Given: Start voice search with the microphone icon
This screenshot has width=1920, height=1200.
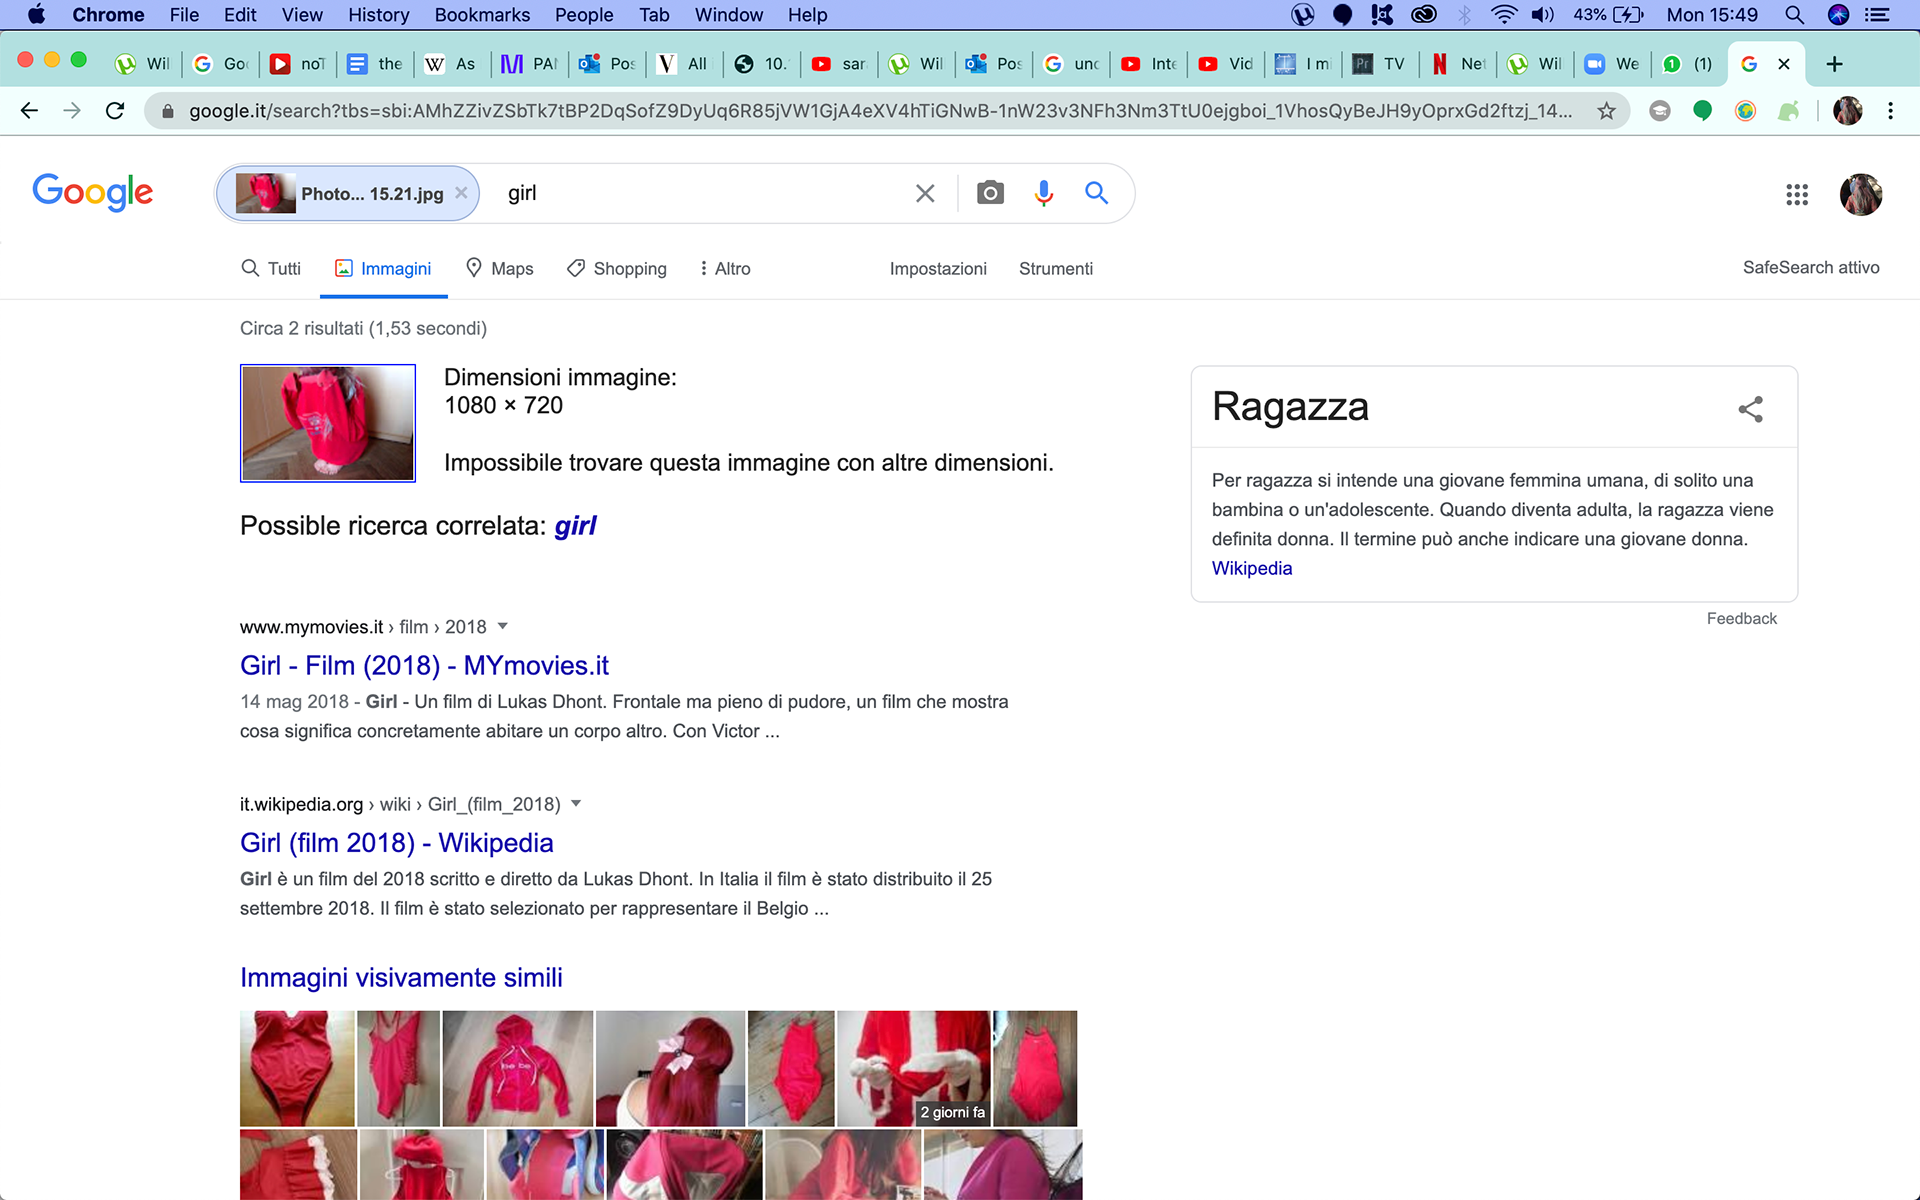Looking at the screenshot, I should pyautogui.click(x=1044, y=193).
